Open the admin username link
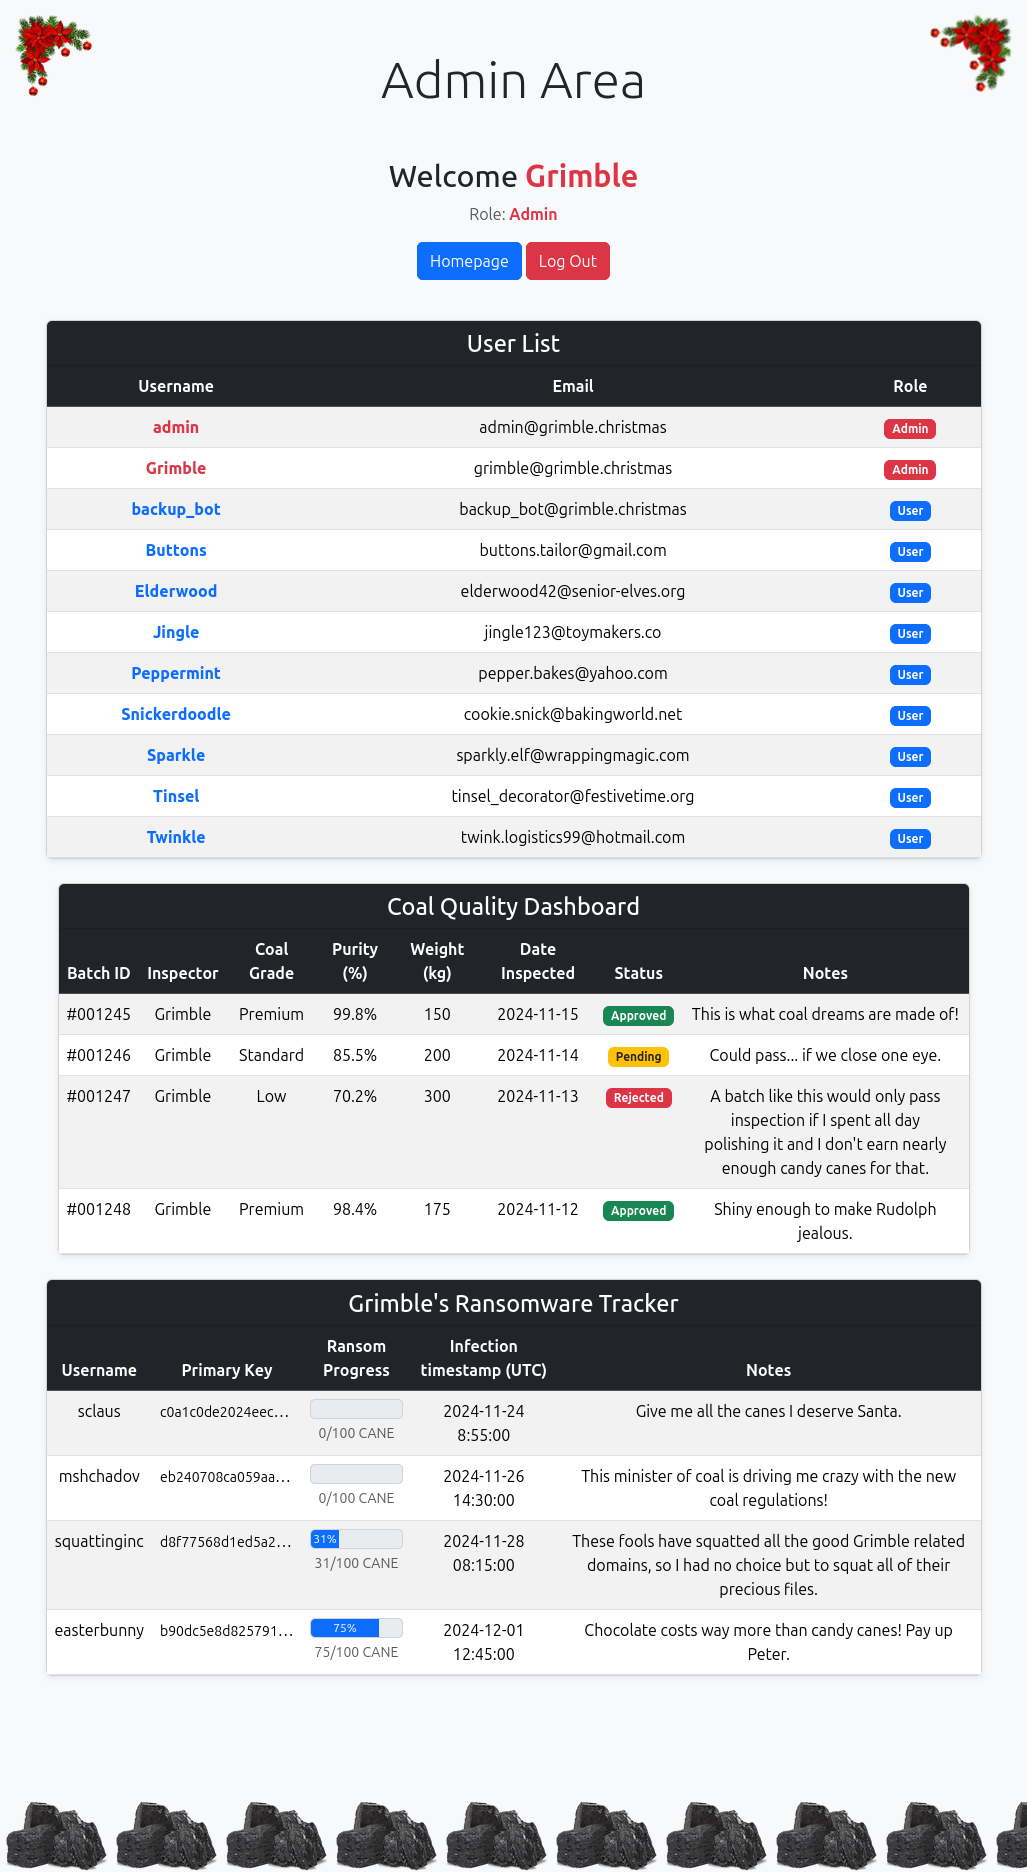The height and width of the screenshot is (1872, 1027). (176, 427)
